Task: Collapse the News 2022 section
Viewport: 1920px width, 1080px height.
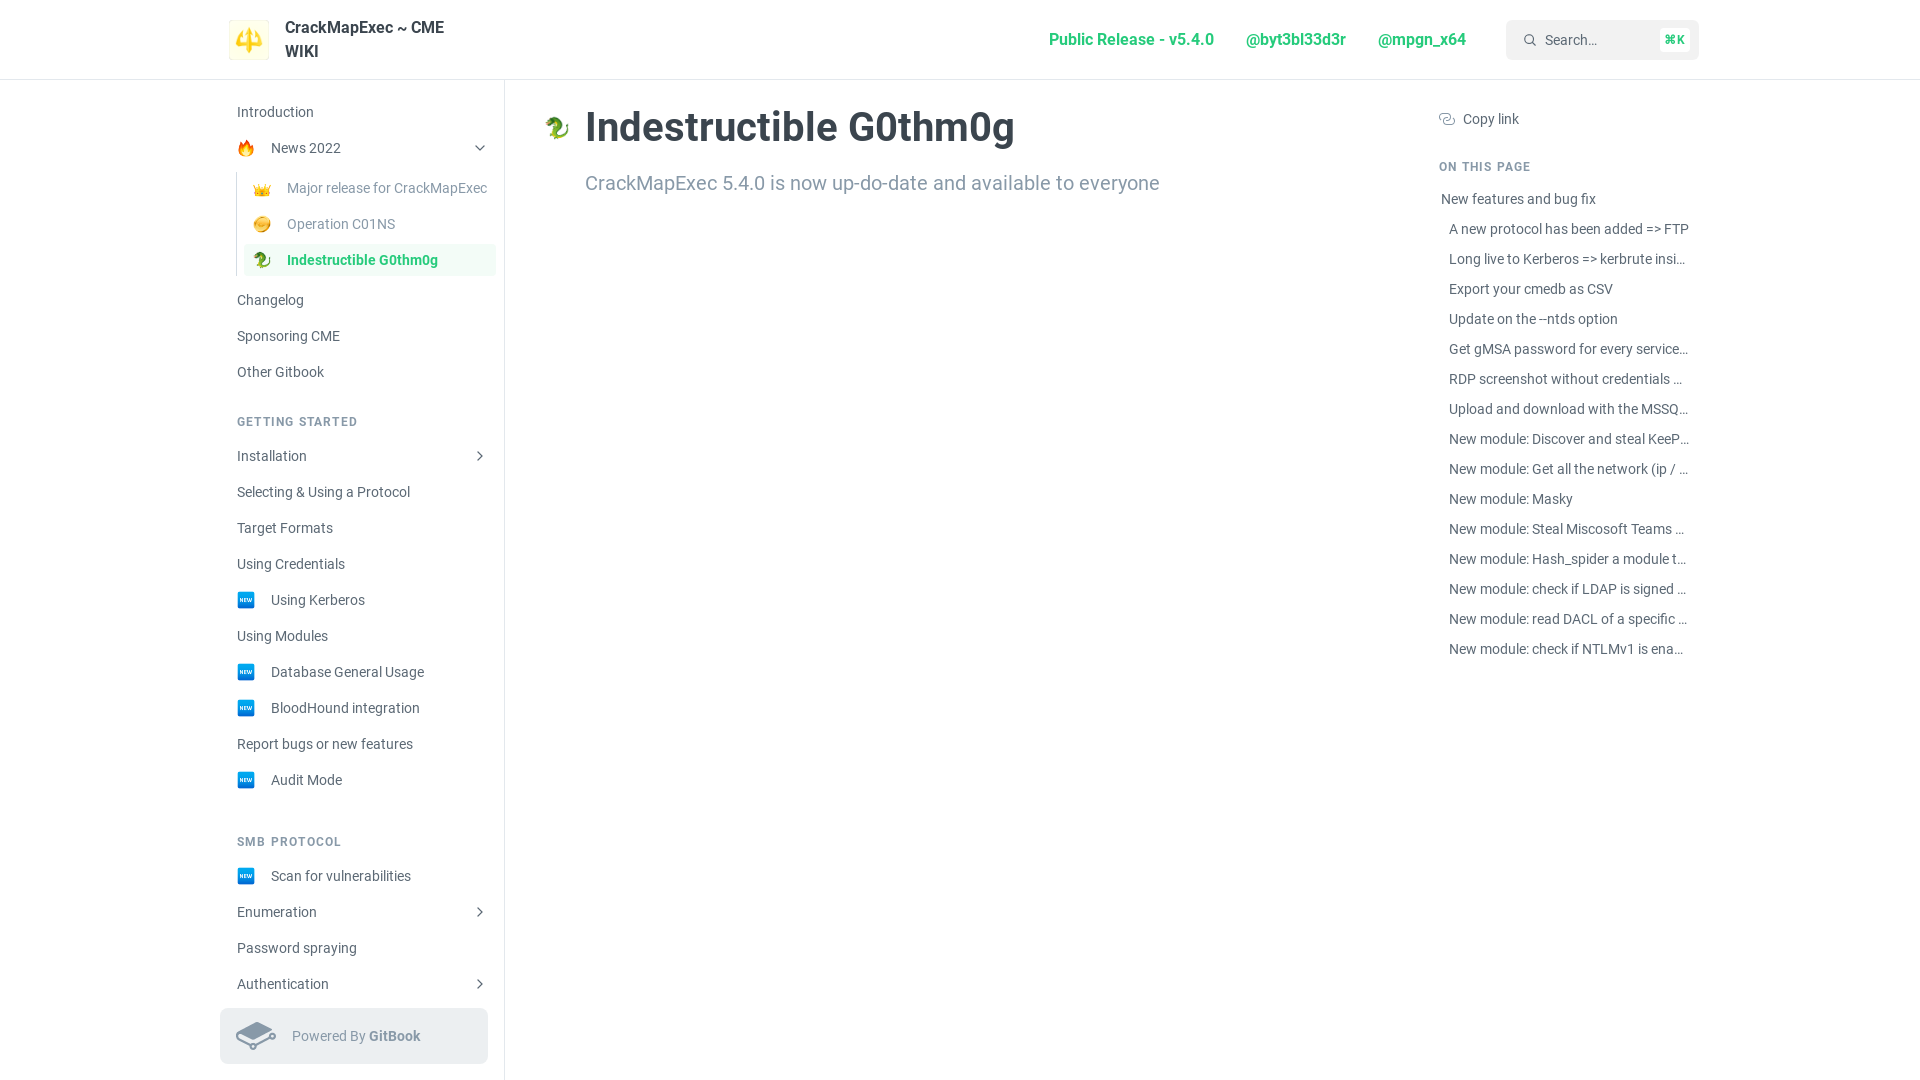Action: 480,148
